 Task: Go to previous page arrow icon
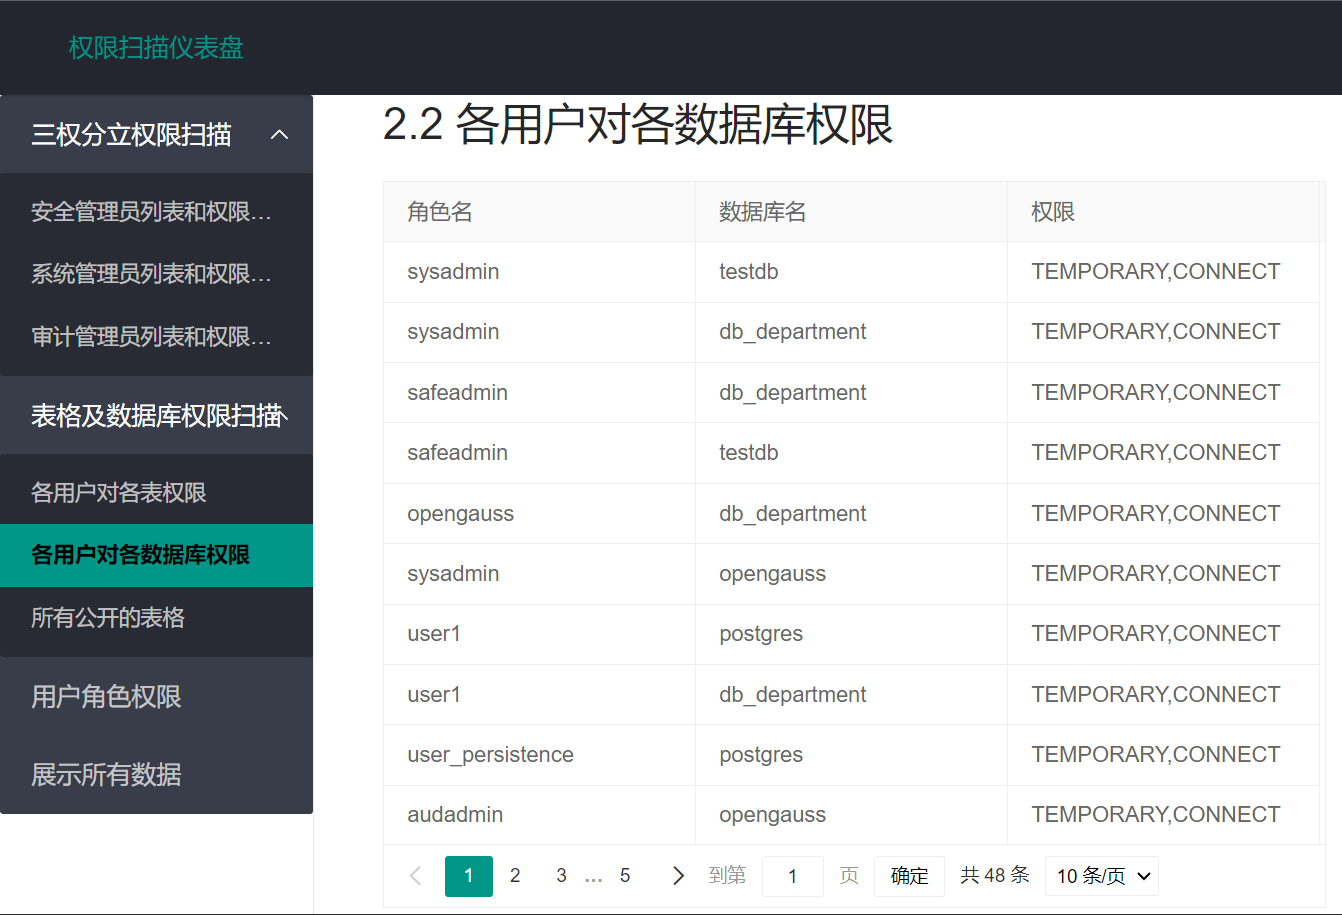click(x=416, y=876)
